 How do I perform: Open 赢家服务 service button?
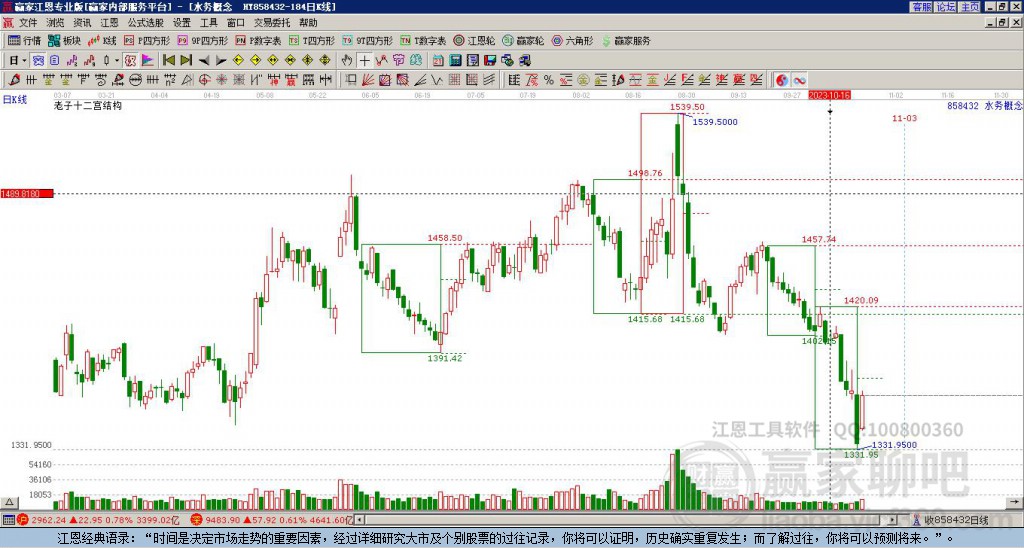coord(626,40)
